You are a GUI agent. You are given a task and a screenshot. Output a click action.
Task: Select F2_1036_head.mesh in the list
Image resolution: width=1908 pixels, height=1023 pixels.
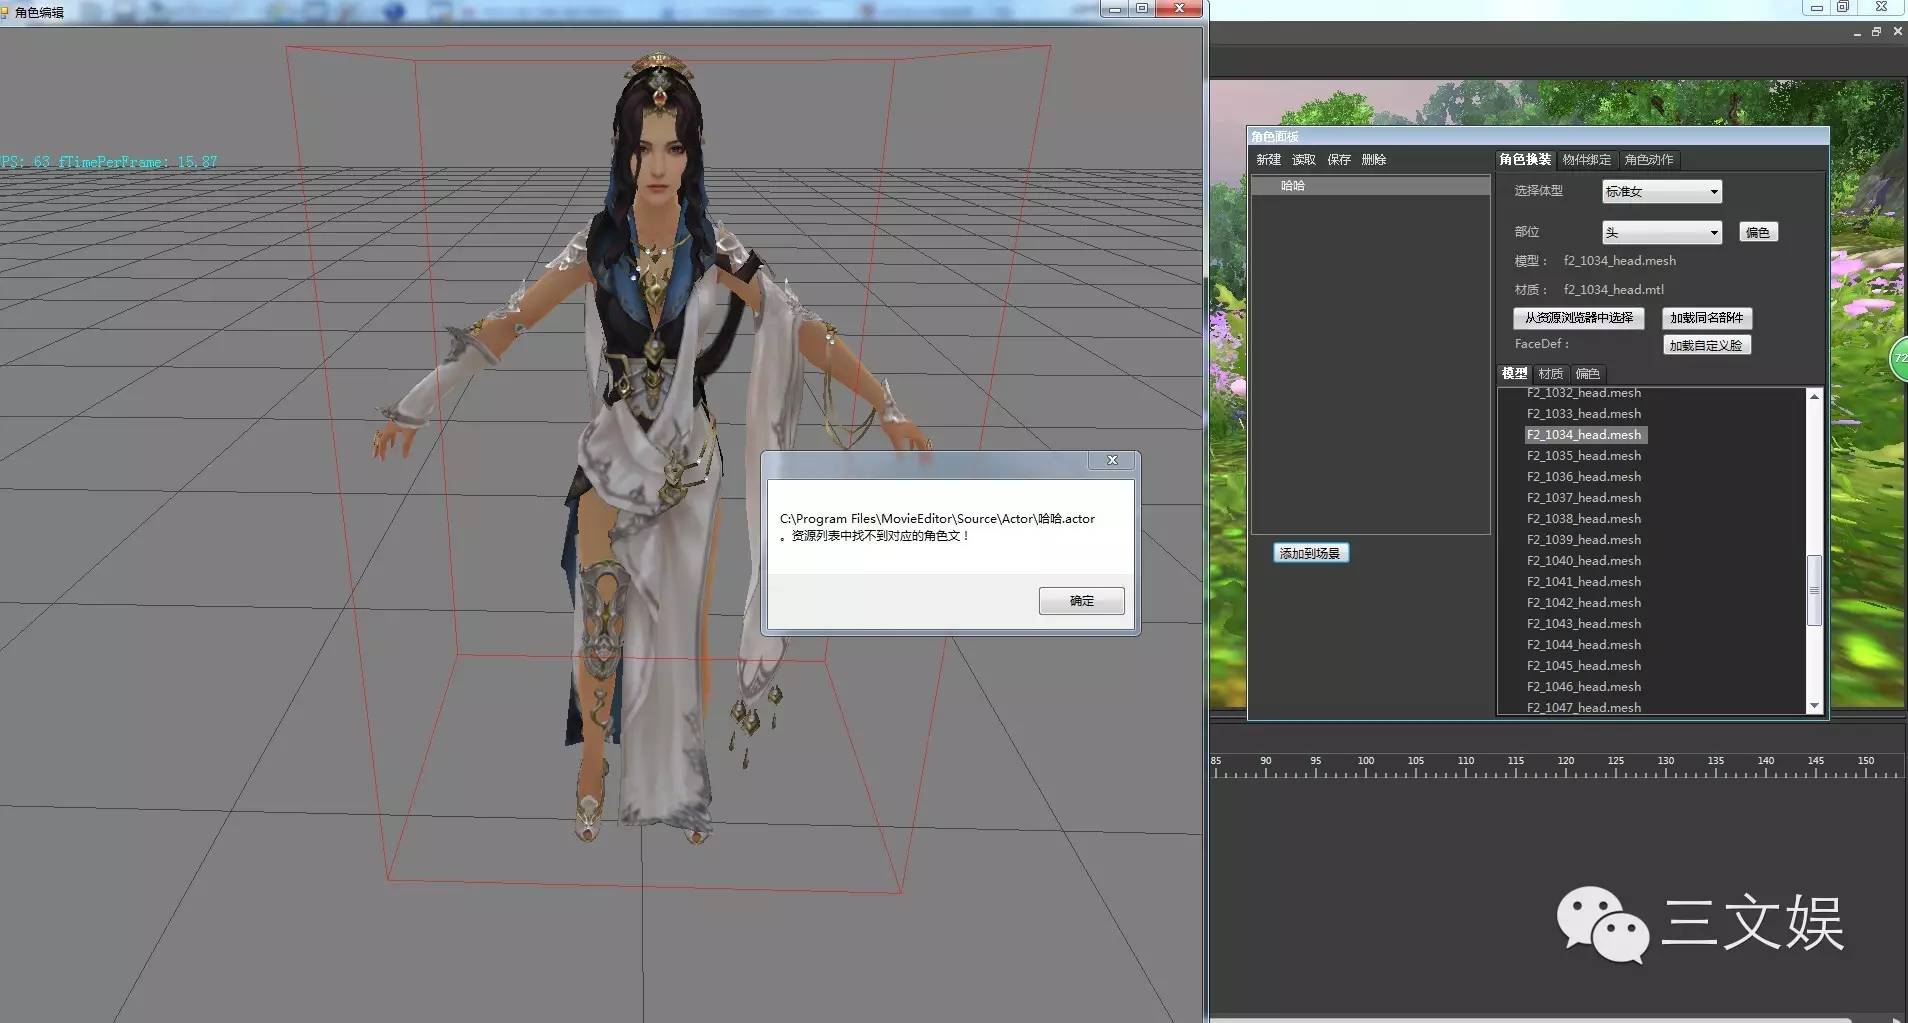click(x=1584, y=477)
